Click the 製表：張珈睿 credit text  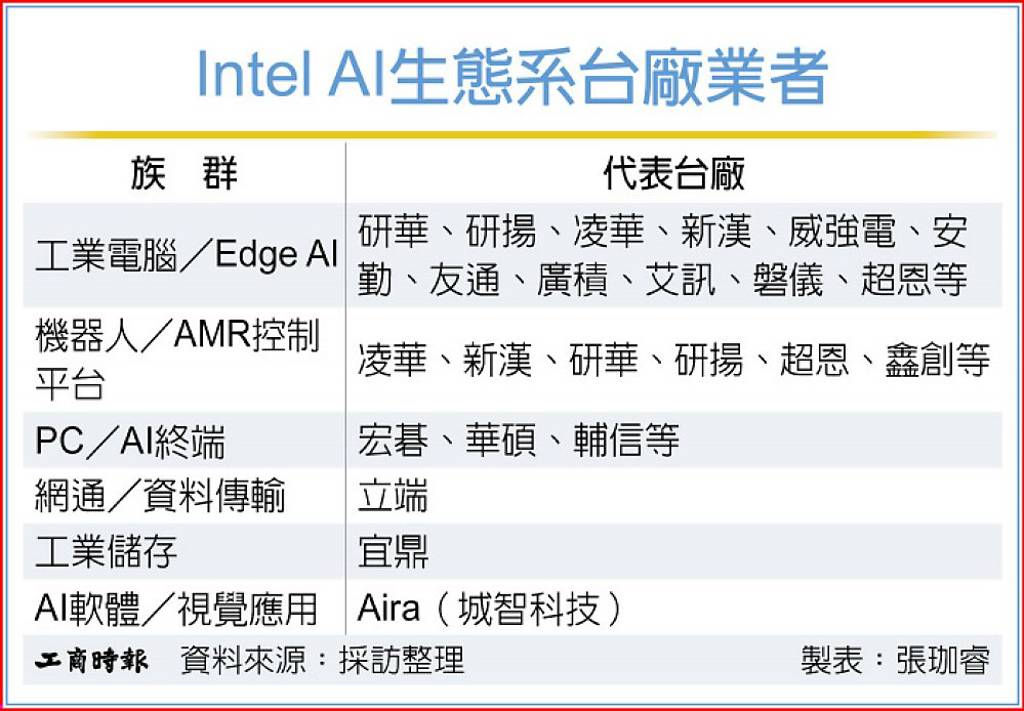pos(895,660)
